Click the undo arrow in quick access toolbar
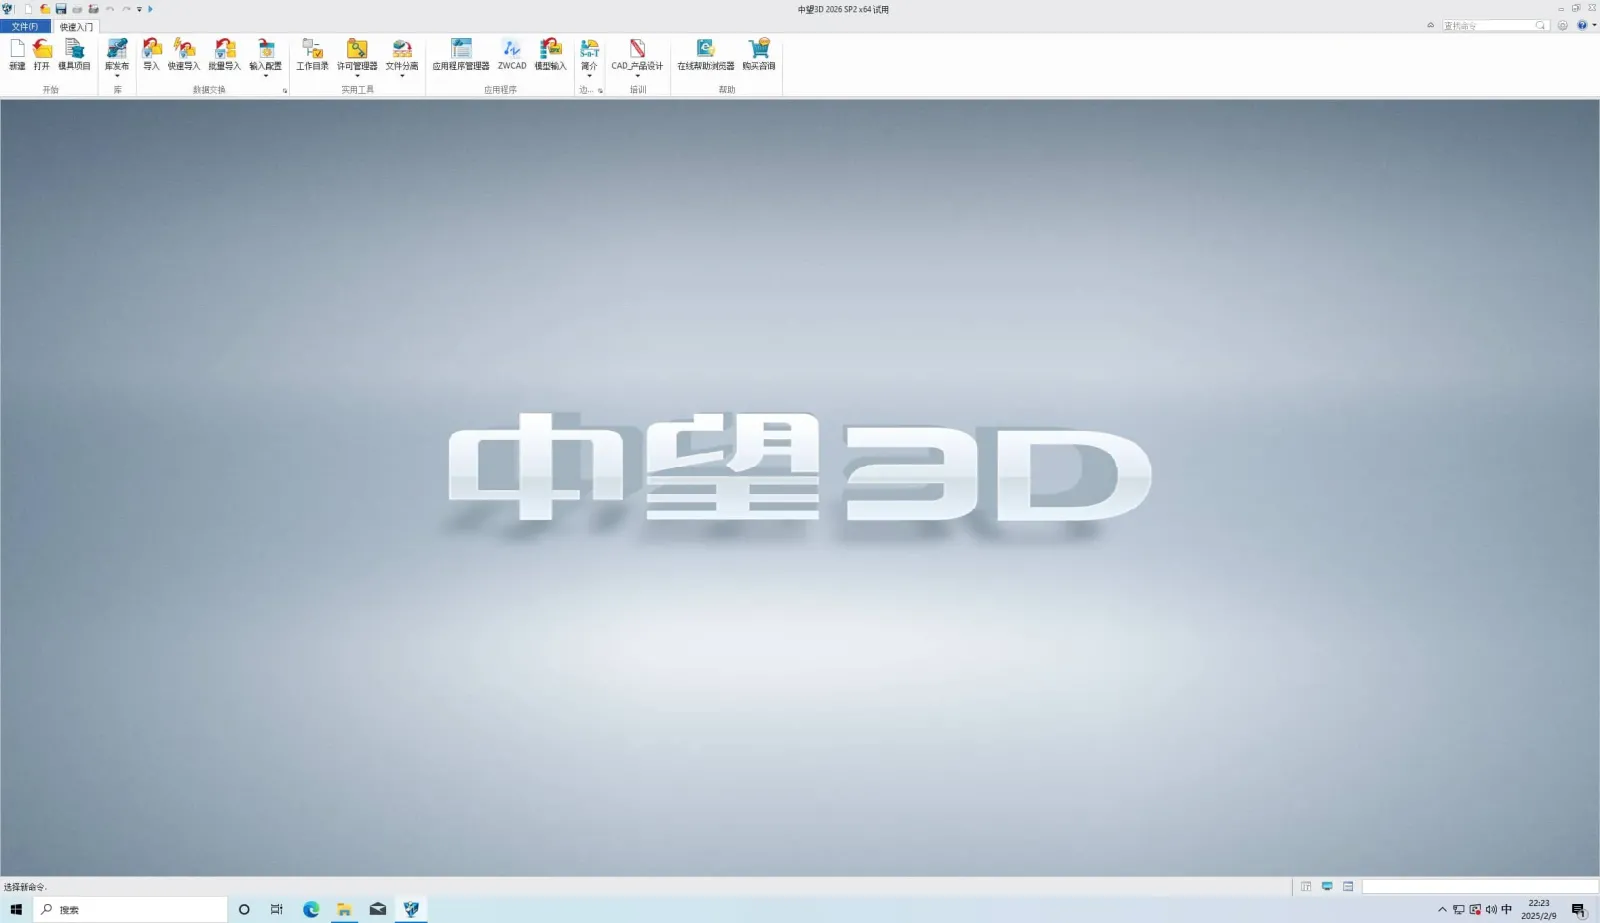1600x923 pixels. pos(110,9)
